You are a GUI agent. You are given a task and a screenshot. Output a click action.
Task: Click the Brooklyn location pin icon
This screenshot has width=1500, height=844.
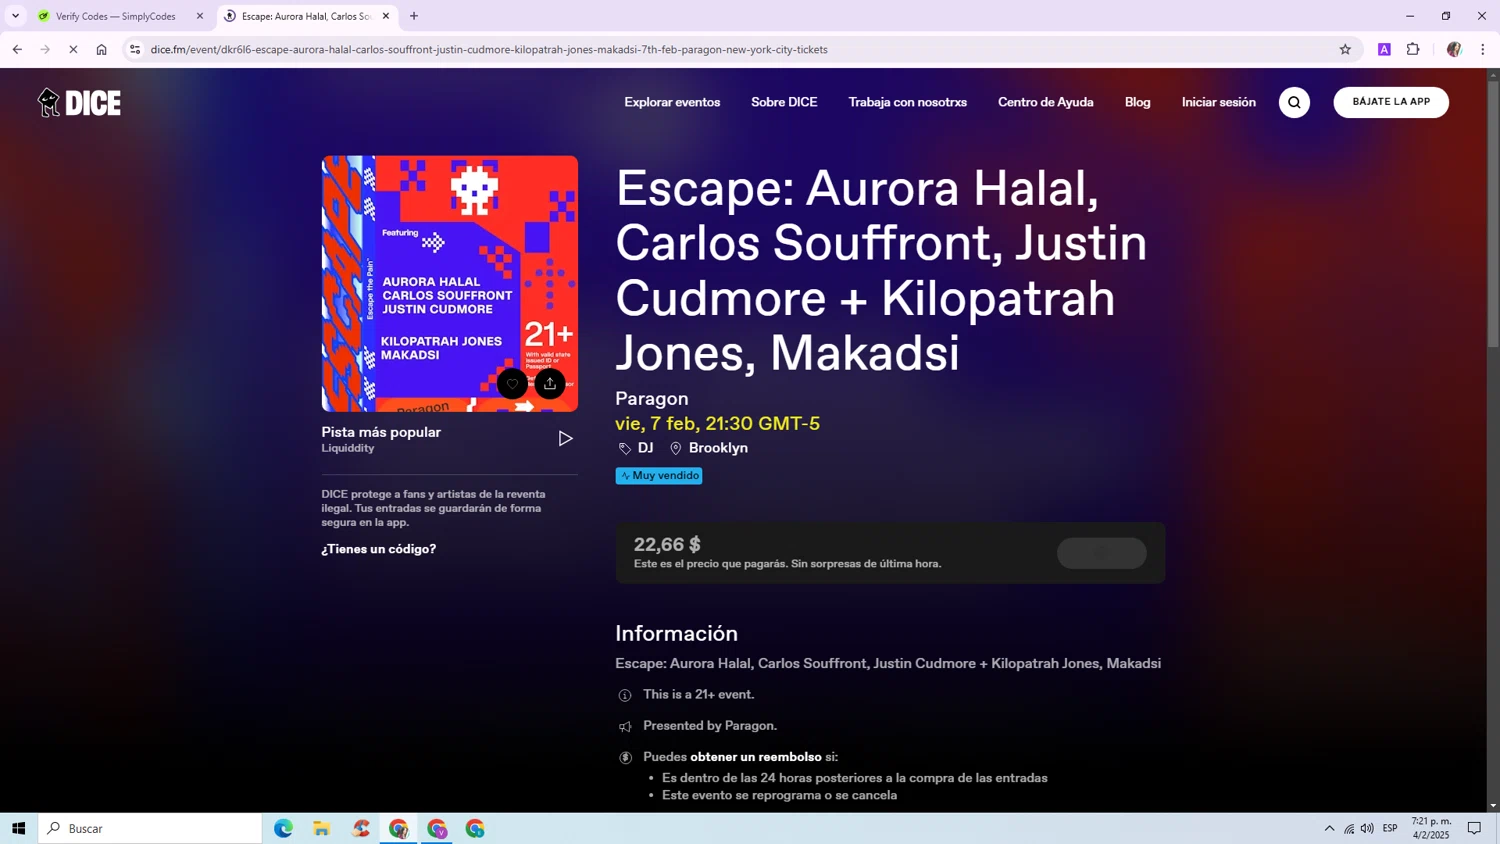(x=675, y=449)
